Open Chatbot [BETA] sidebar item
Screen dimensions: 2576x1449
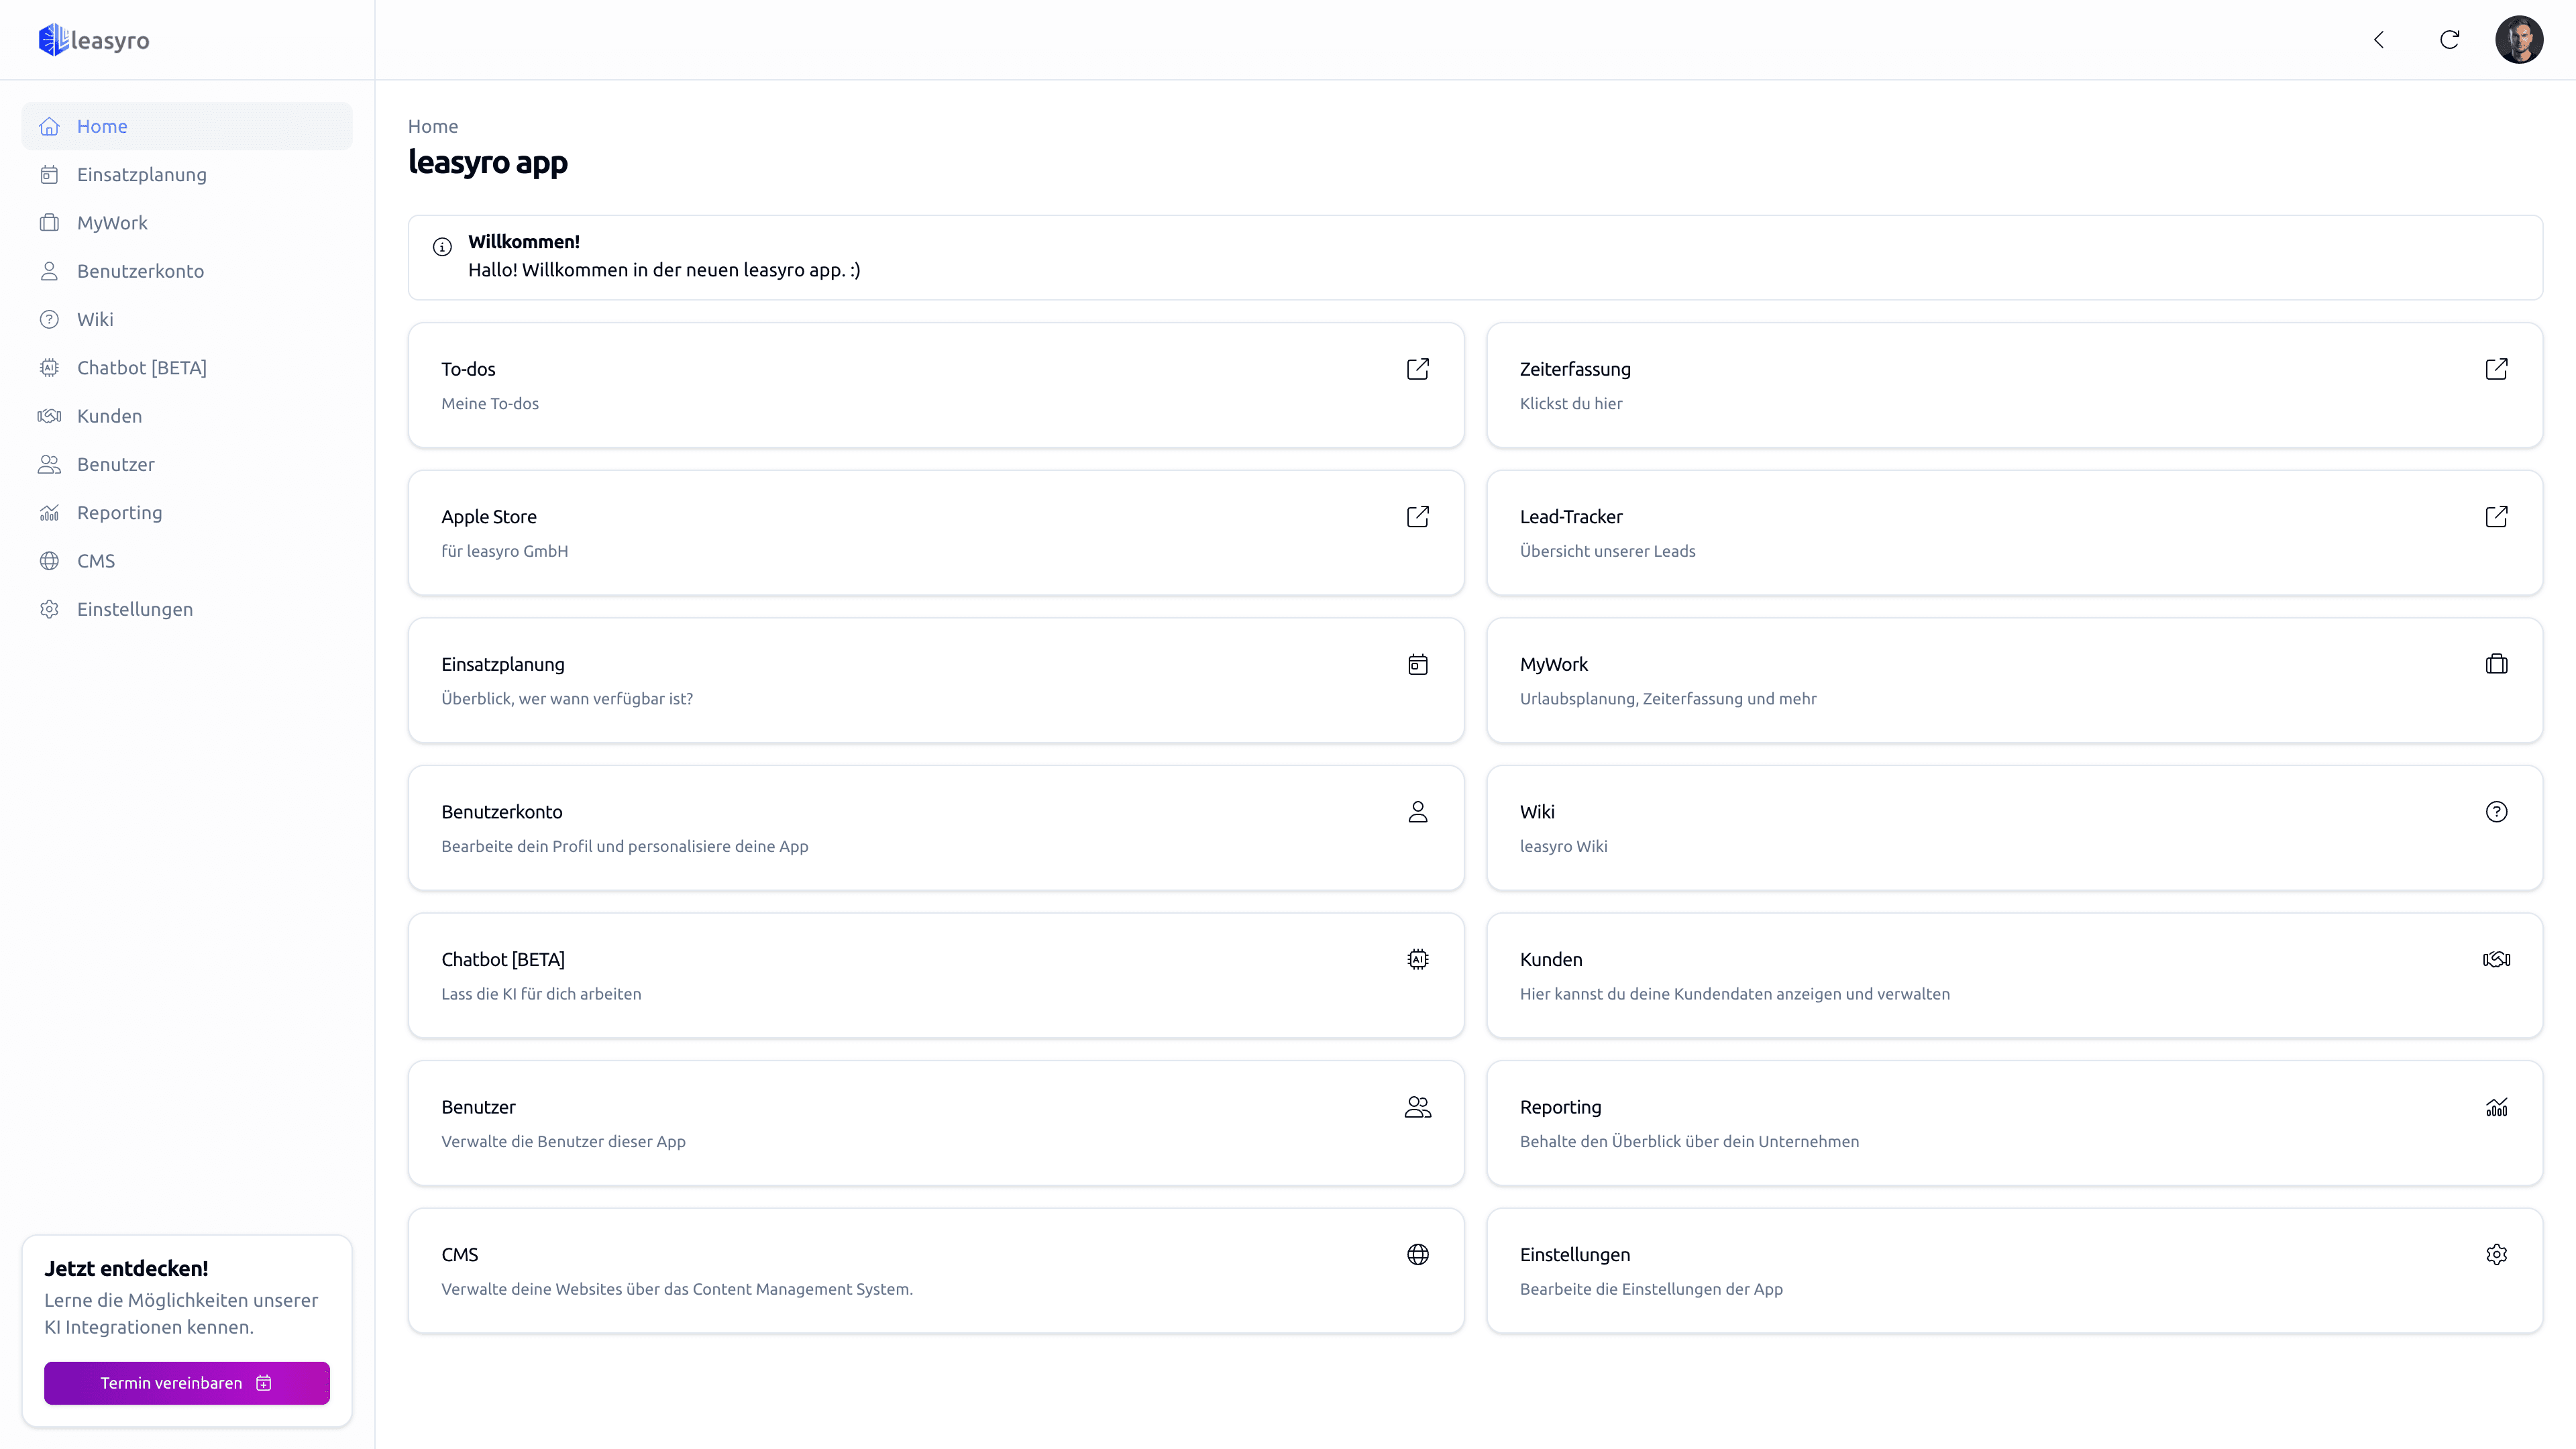pyautogui.click(x=141, y=368)
